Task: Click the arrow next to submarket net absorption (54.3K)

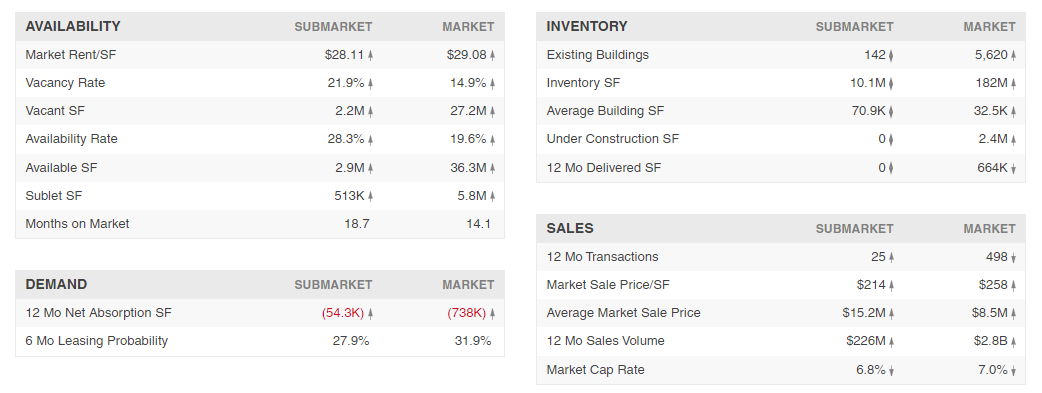Action: tap(370, 314)
